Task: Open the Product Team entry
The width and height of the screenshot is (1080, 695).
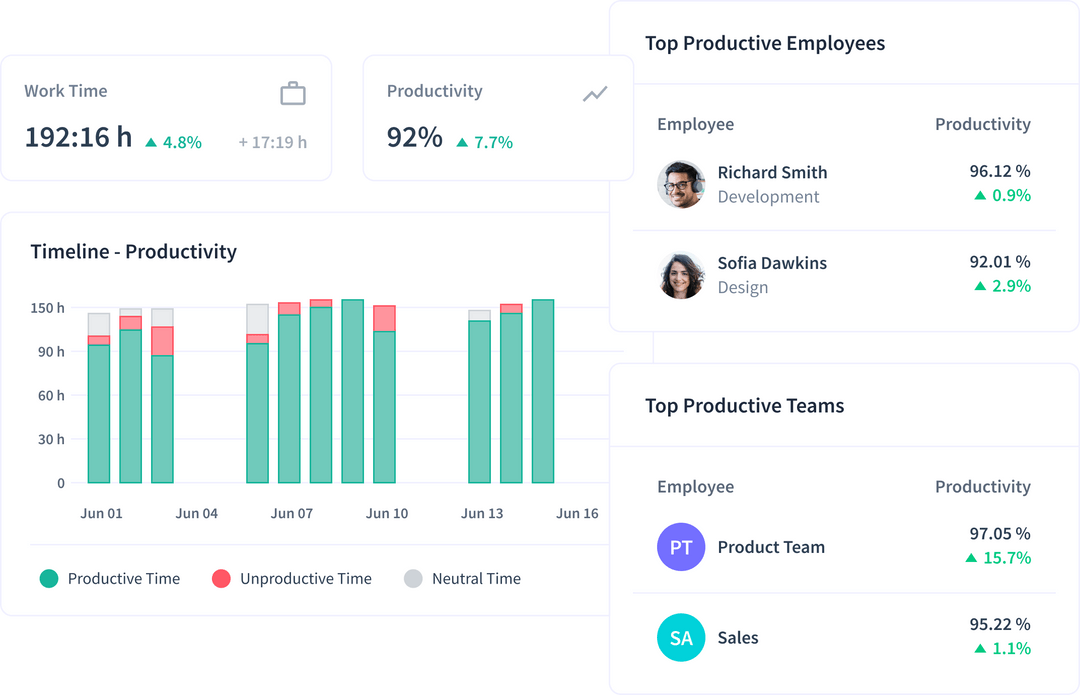Action: [771, 547]
